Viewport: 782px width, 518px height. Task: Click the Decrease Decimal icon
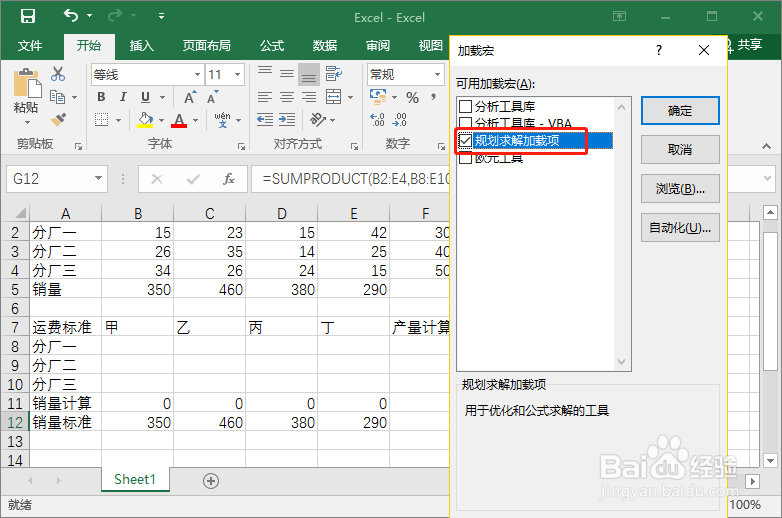point(399,120)
